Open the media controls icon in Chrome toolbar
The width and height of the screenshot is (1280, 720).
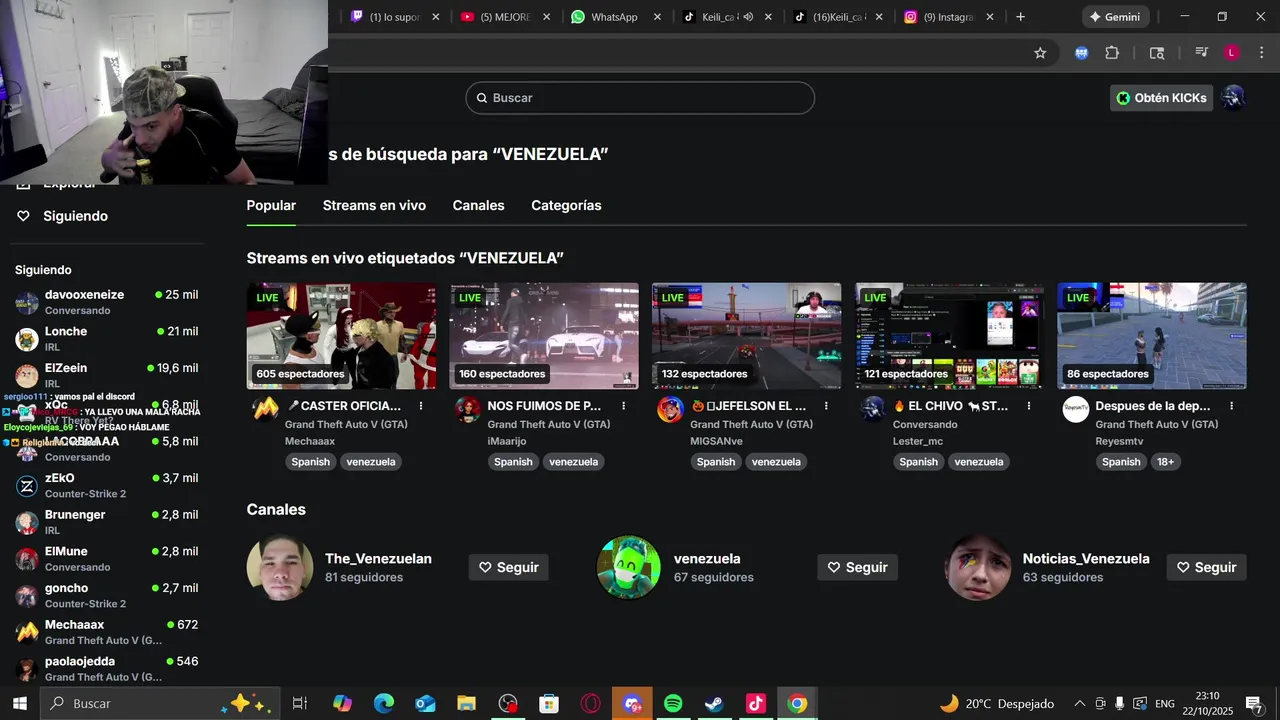(1201, 53)
